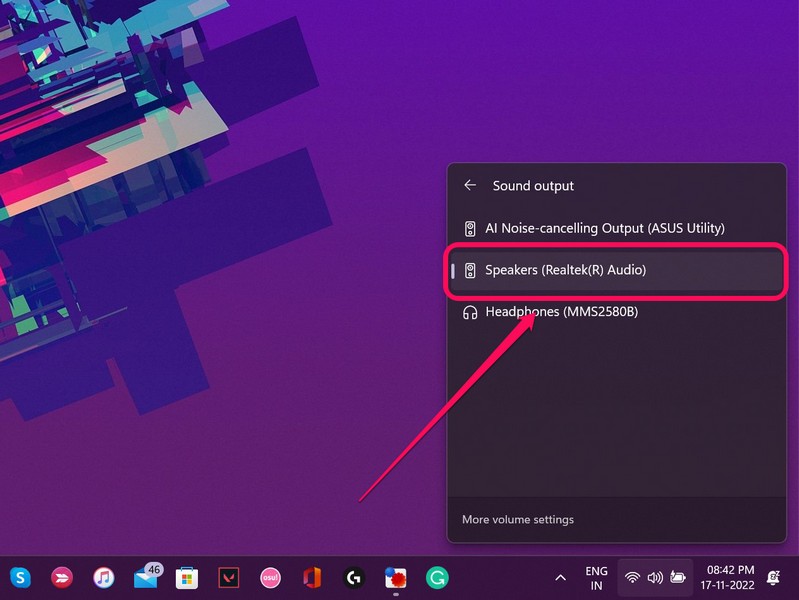Viewport: 799px width, 600px height.
Task: Open the clock and date flyout
Action: (x=730, y=577)
